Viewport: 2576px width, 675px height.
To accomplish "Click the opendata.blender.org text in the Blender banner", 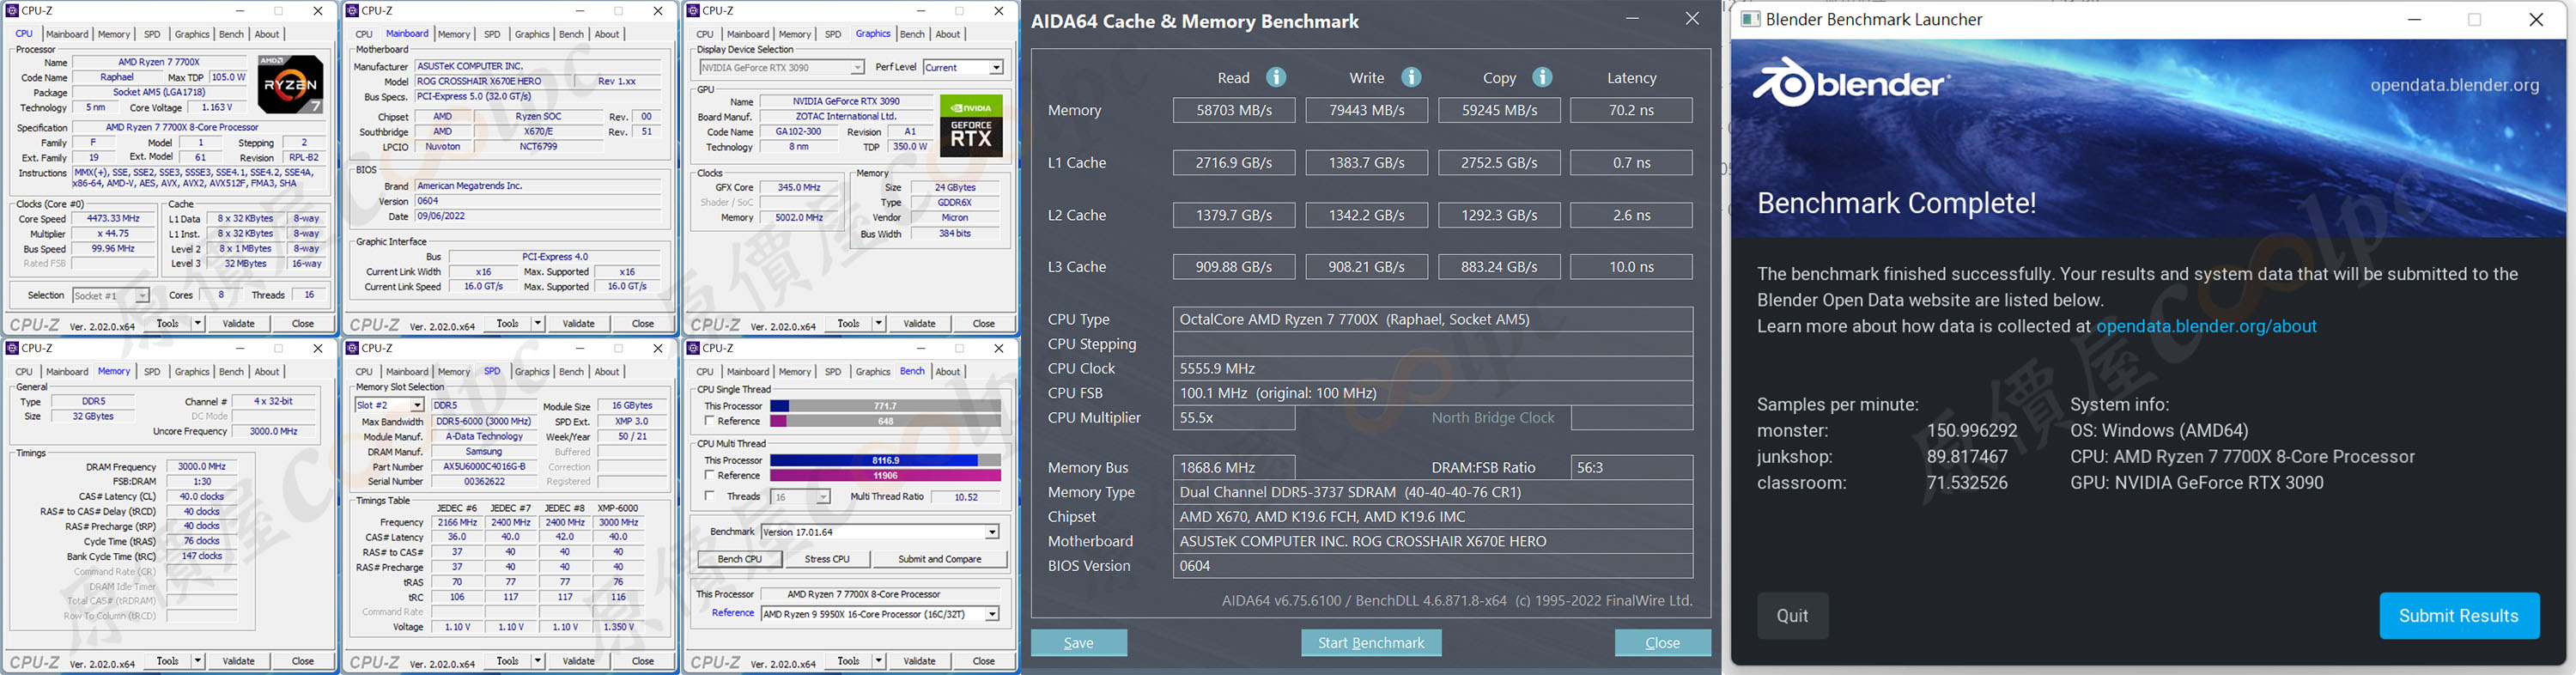I will point(2454,85).
